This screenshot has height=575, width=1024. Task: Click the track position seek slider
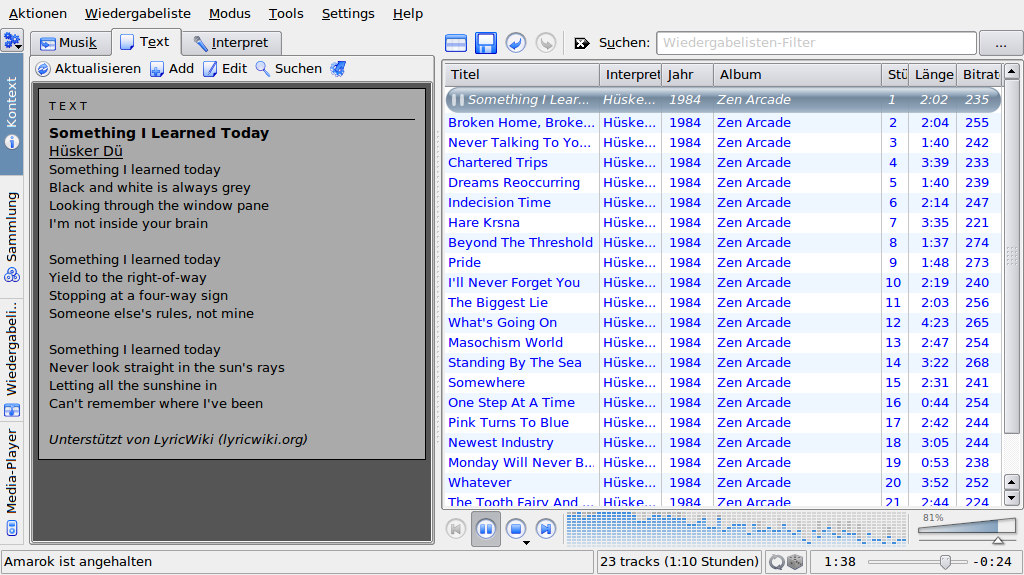coord(918,561)
